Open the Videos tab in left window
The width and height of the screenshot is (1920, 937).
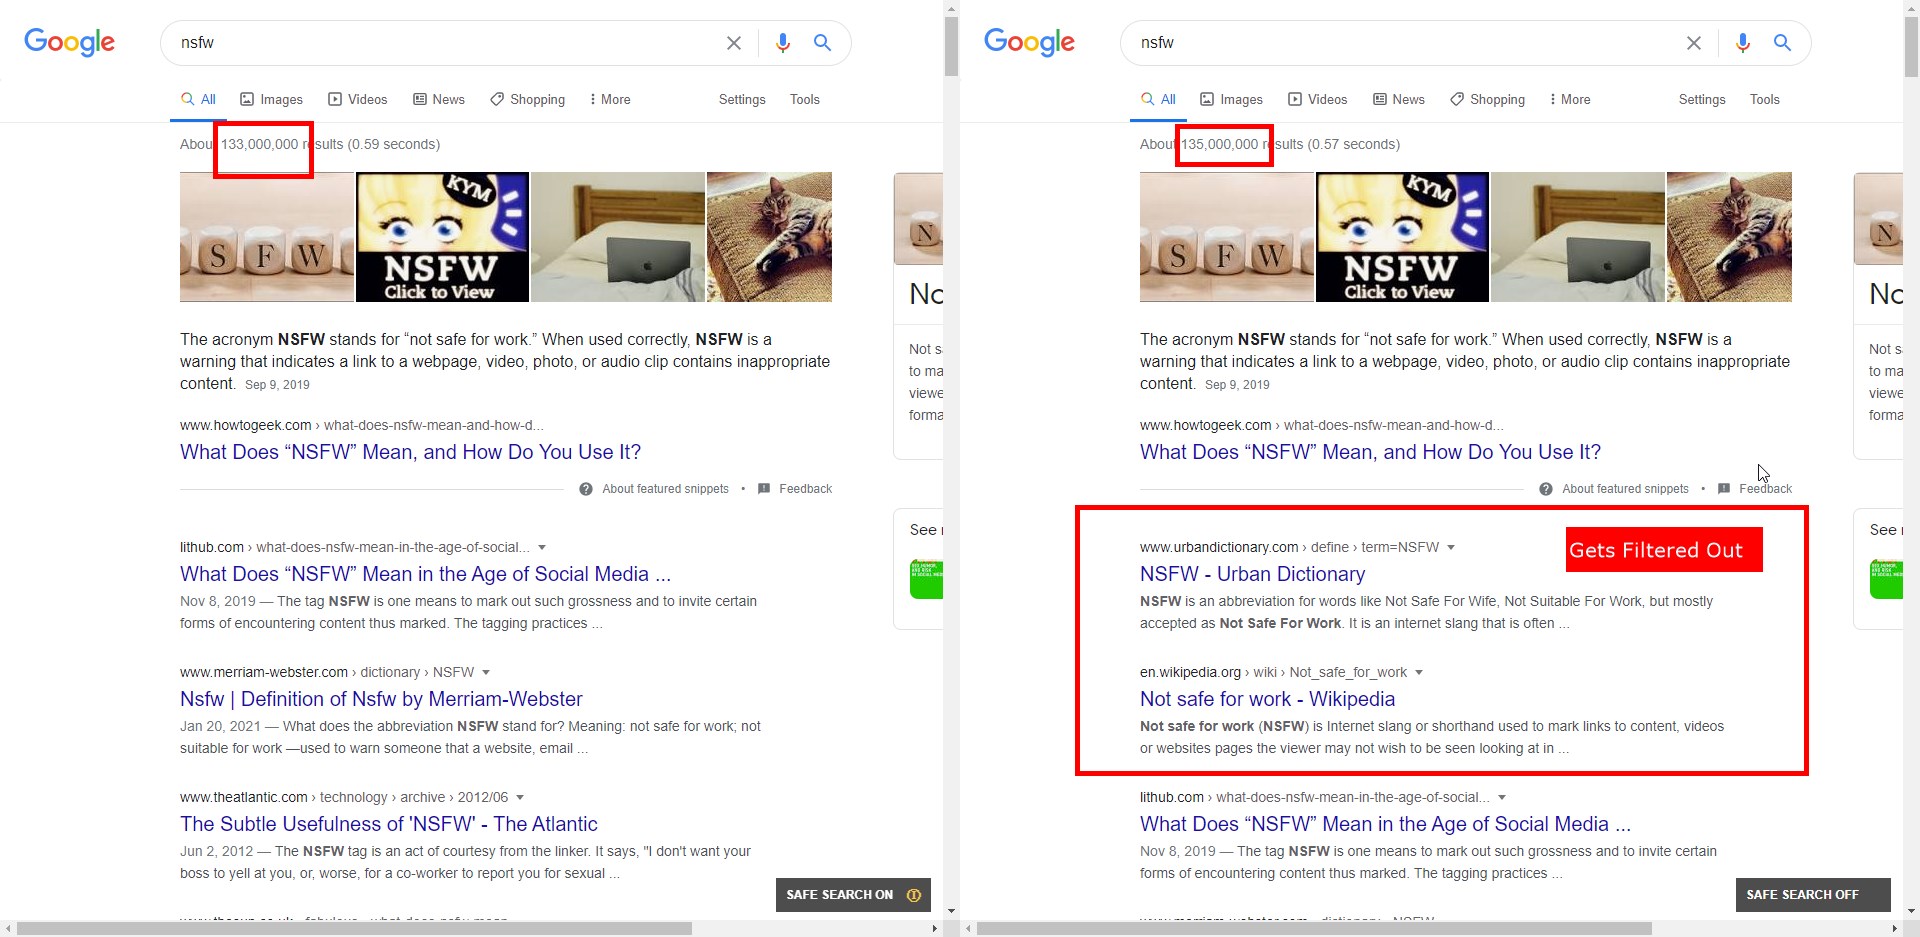(x=358, y=99)
